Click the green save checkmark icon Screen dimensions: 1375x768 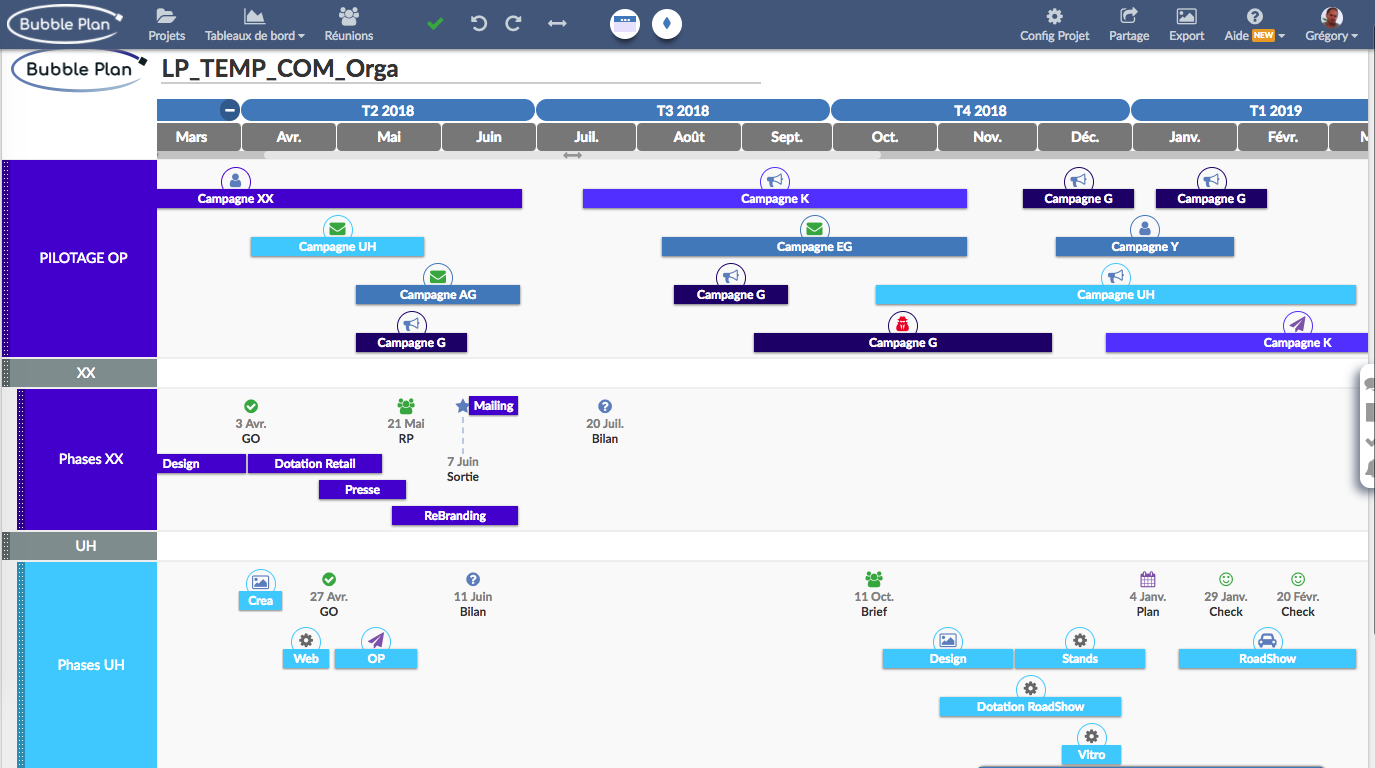tap(435, 24)
